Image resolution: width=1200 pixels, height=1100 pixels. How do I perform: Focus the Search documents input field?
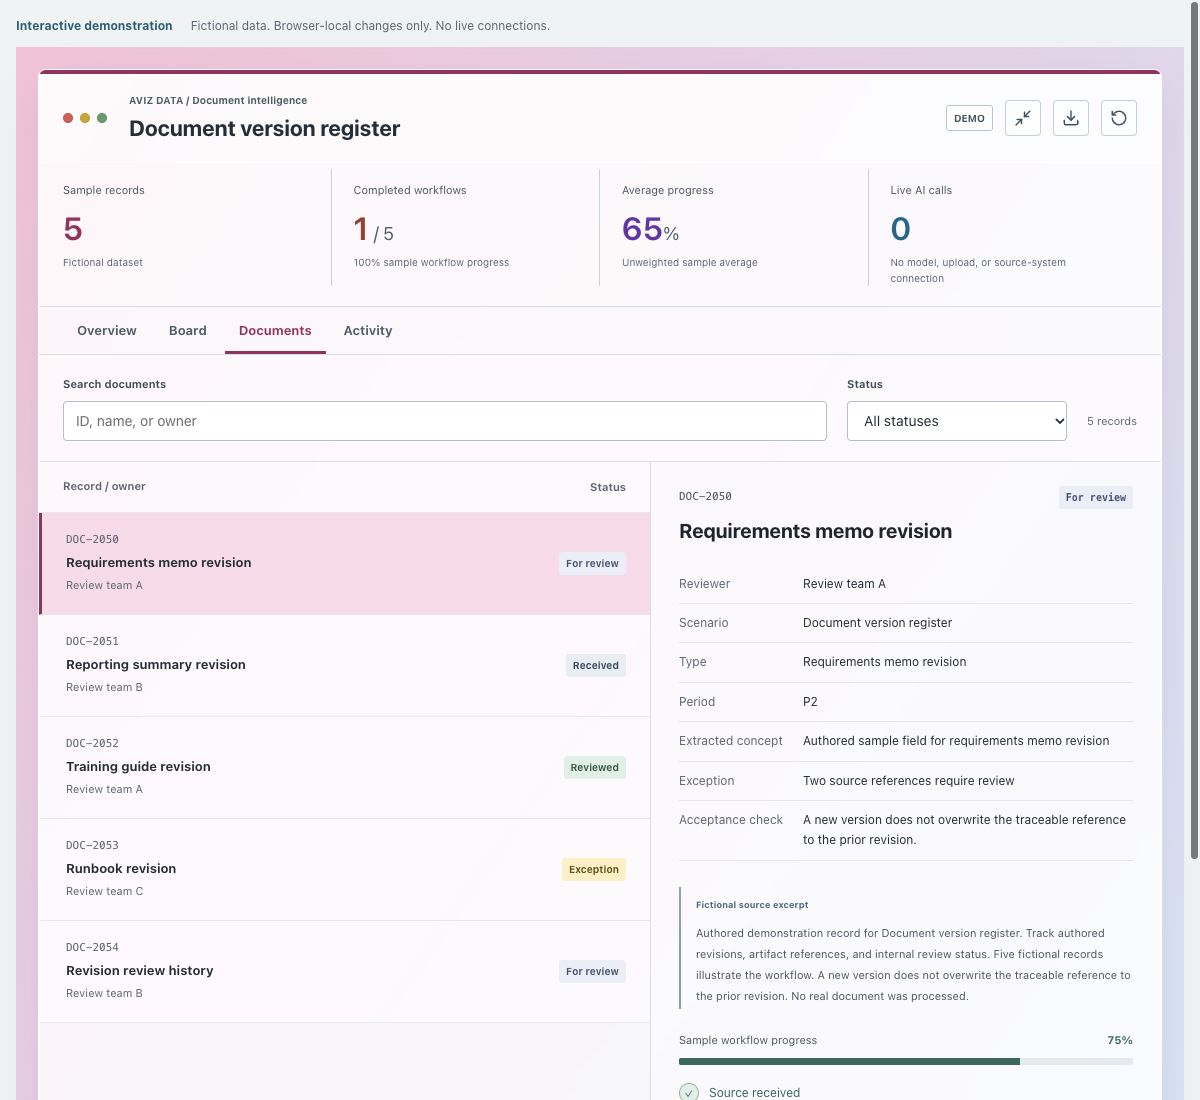(445, 421)
